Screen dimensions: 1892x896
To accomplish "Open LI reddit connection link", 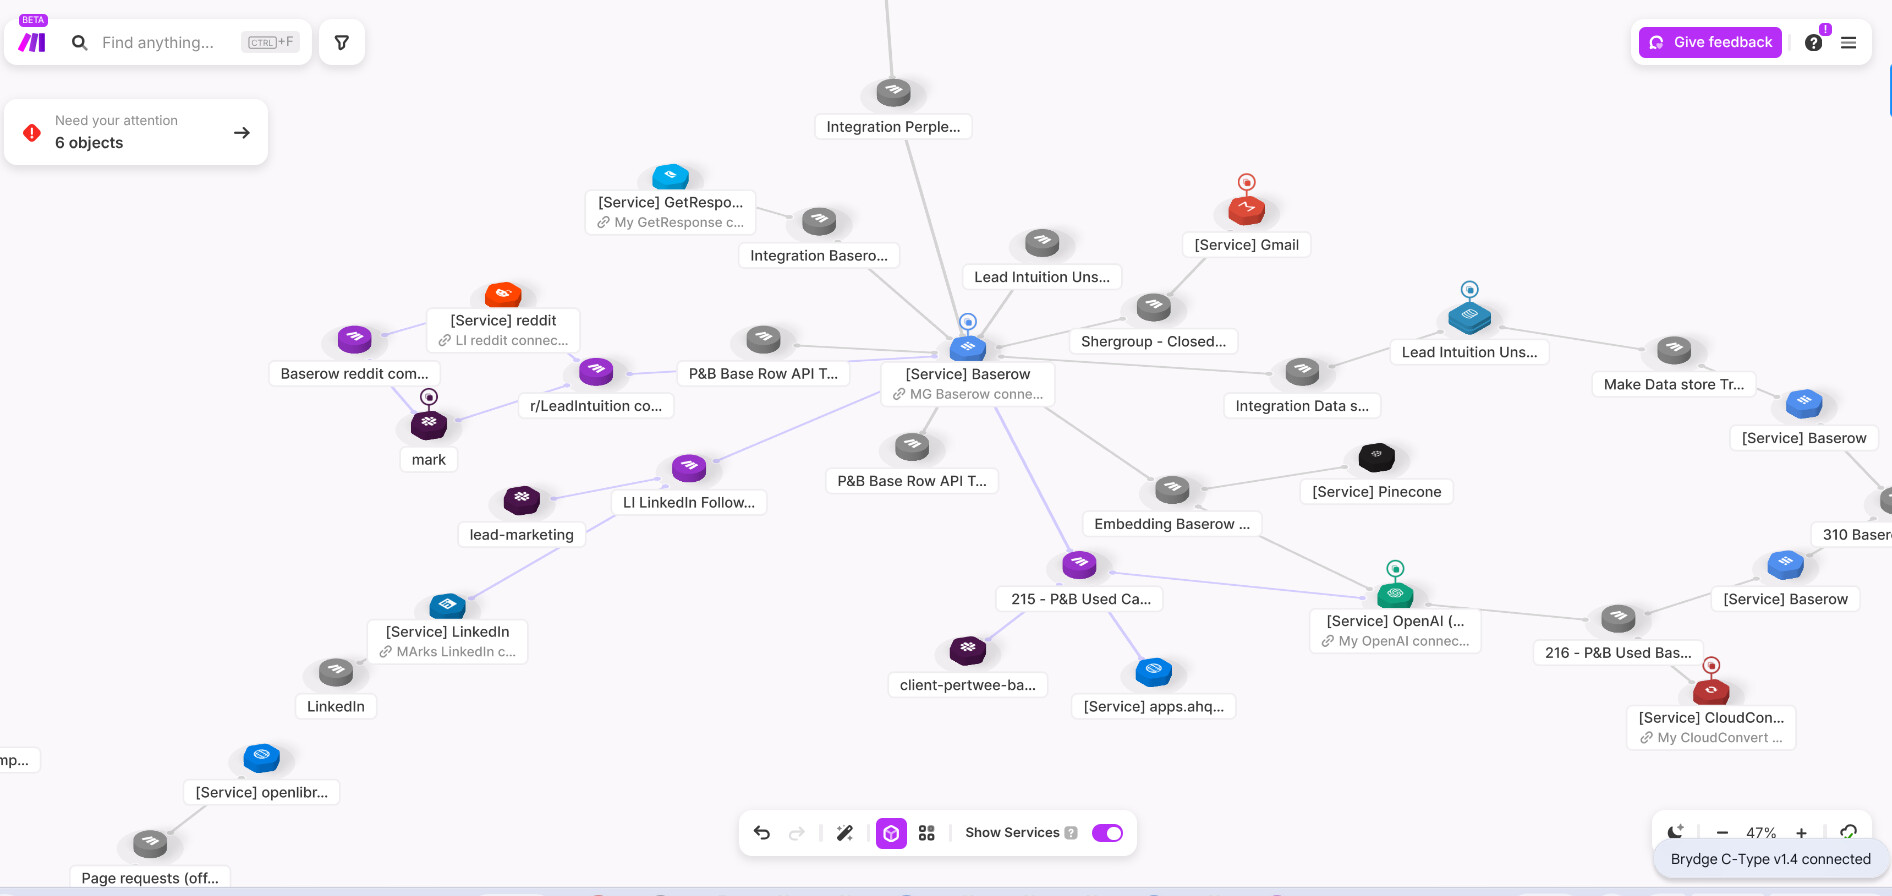I will (x=503, y=340).
